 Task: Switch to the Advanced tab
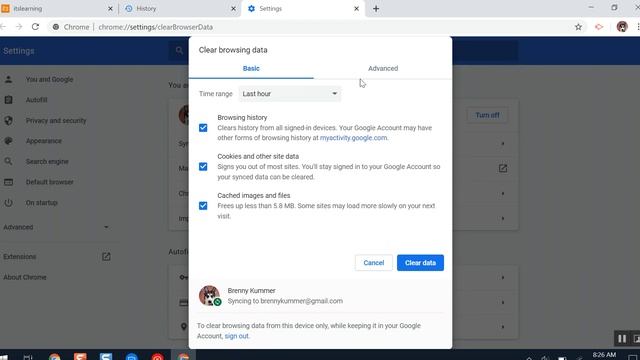(x=383, y=69)
